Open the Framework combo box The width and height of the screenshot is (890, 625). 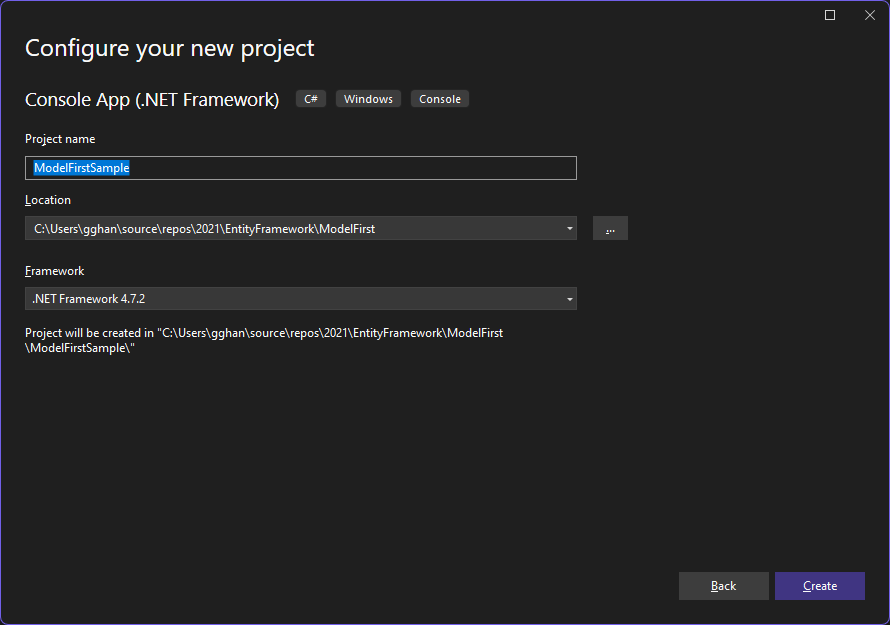click(300, 298)
